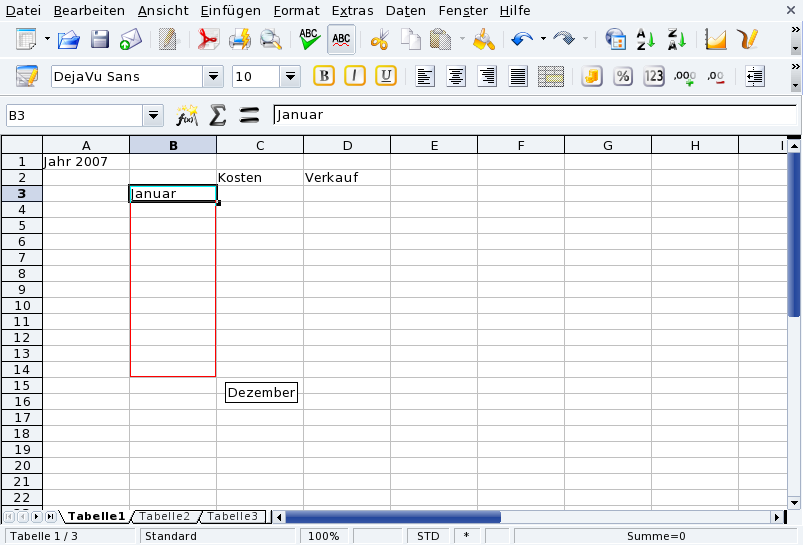Export directly as PDF
The height and width of the screenshot is (545, 803).
[207, 40]
